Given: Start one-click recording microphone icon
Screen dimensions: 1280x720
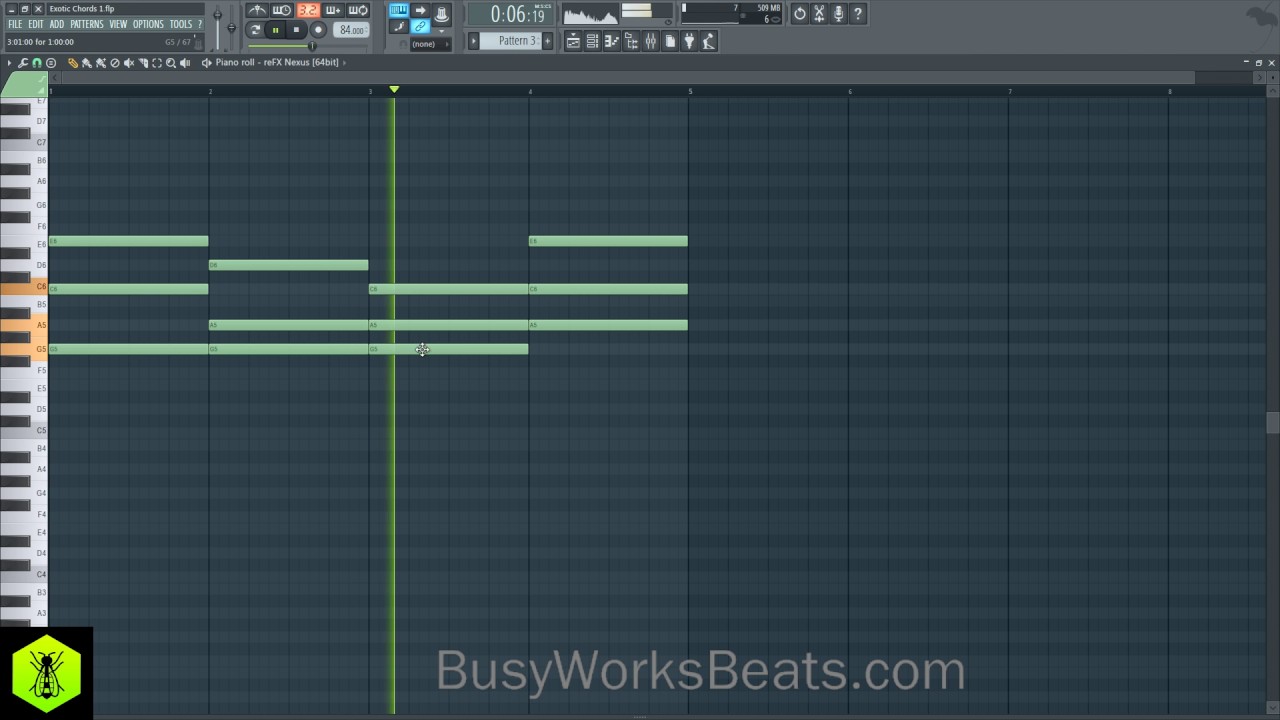Looking at the screenshot, I should tap(838, 14).
